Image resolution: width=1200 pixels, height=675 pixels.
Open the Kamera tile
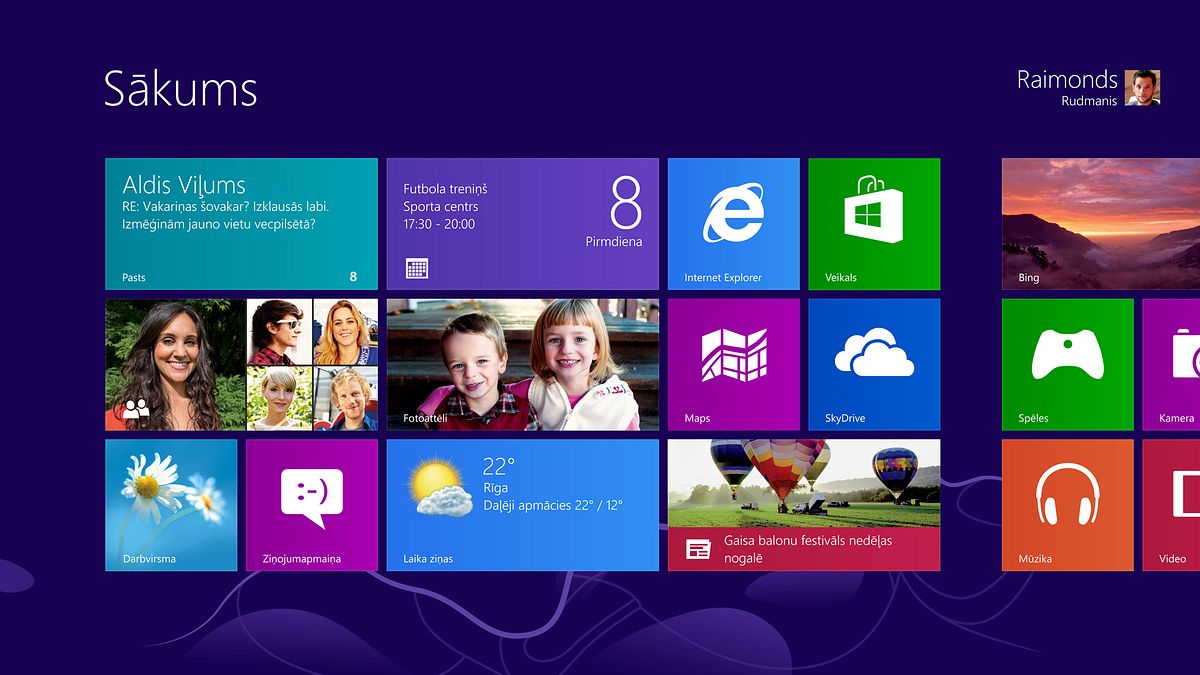pyautogui.click(x=1171, y=365)
